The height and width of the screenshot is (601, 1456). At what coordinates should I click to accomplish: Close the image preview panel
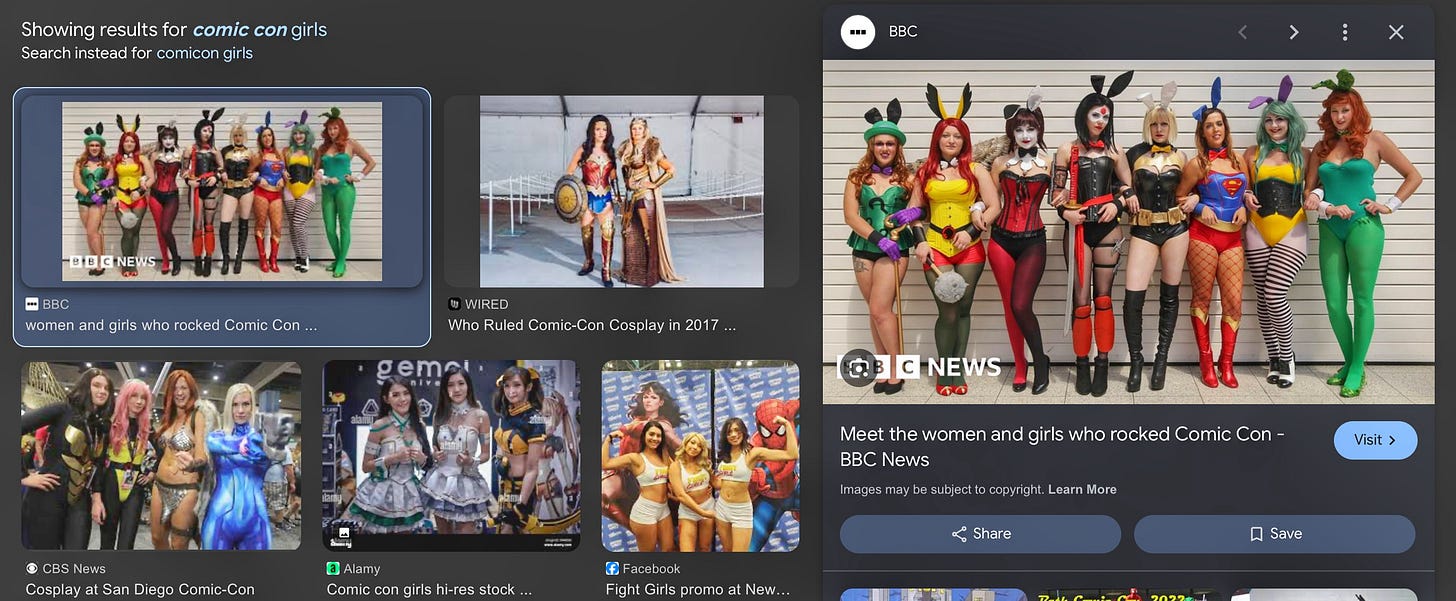click(x=1396, y=32)
